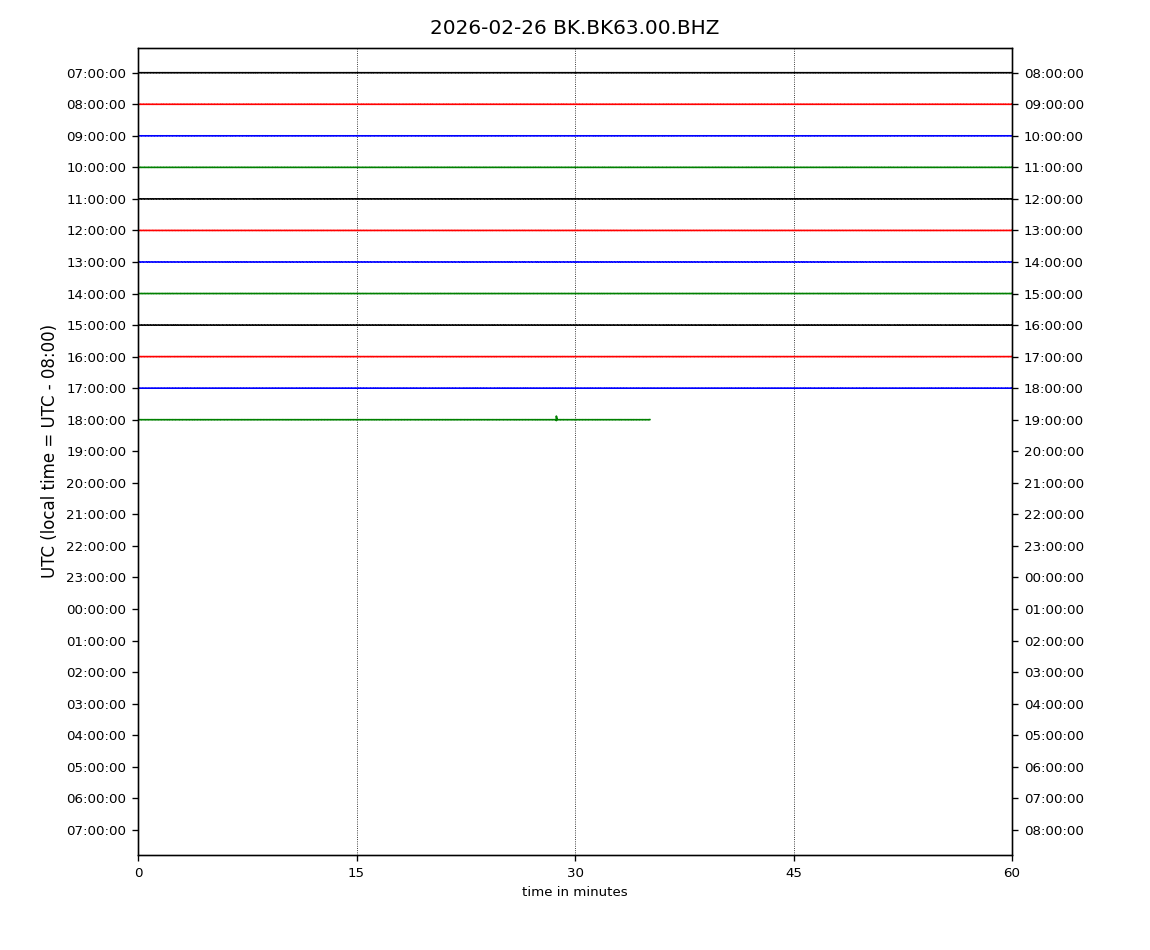Select the left-axis 10:00:00 time label
Screen dimensions: 1150x950
coord(96,168)
